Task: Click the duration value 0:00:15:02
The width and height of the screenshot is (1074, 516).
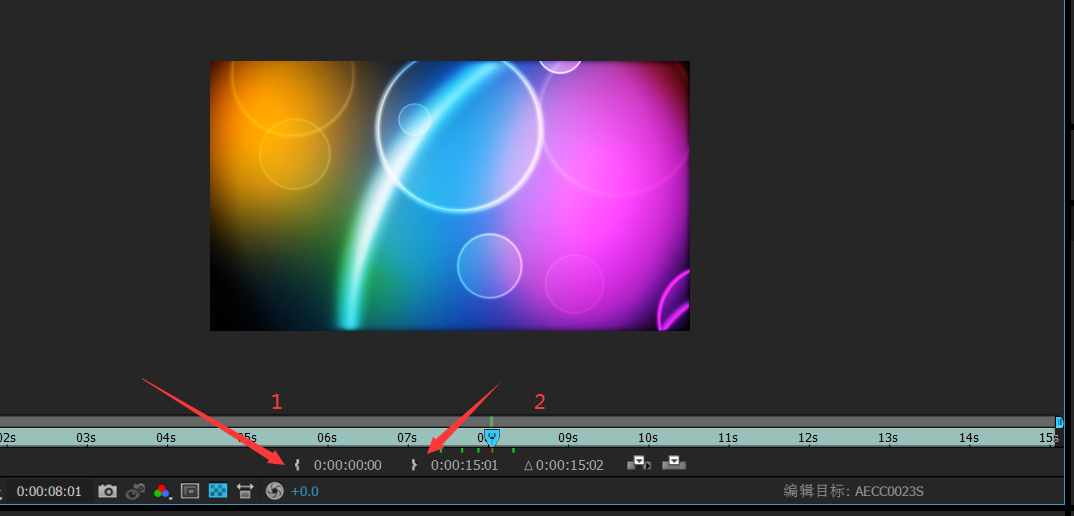Action: coord(569,465)
